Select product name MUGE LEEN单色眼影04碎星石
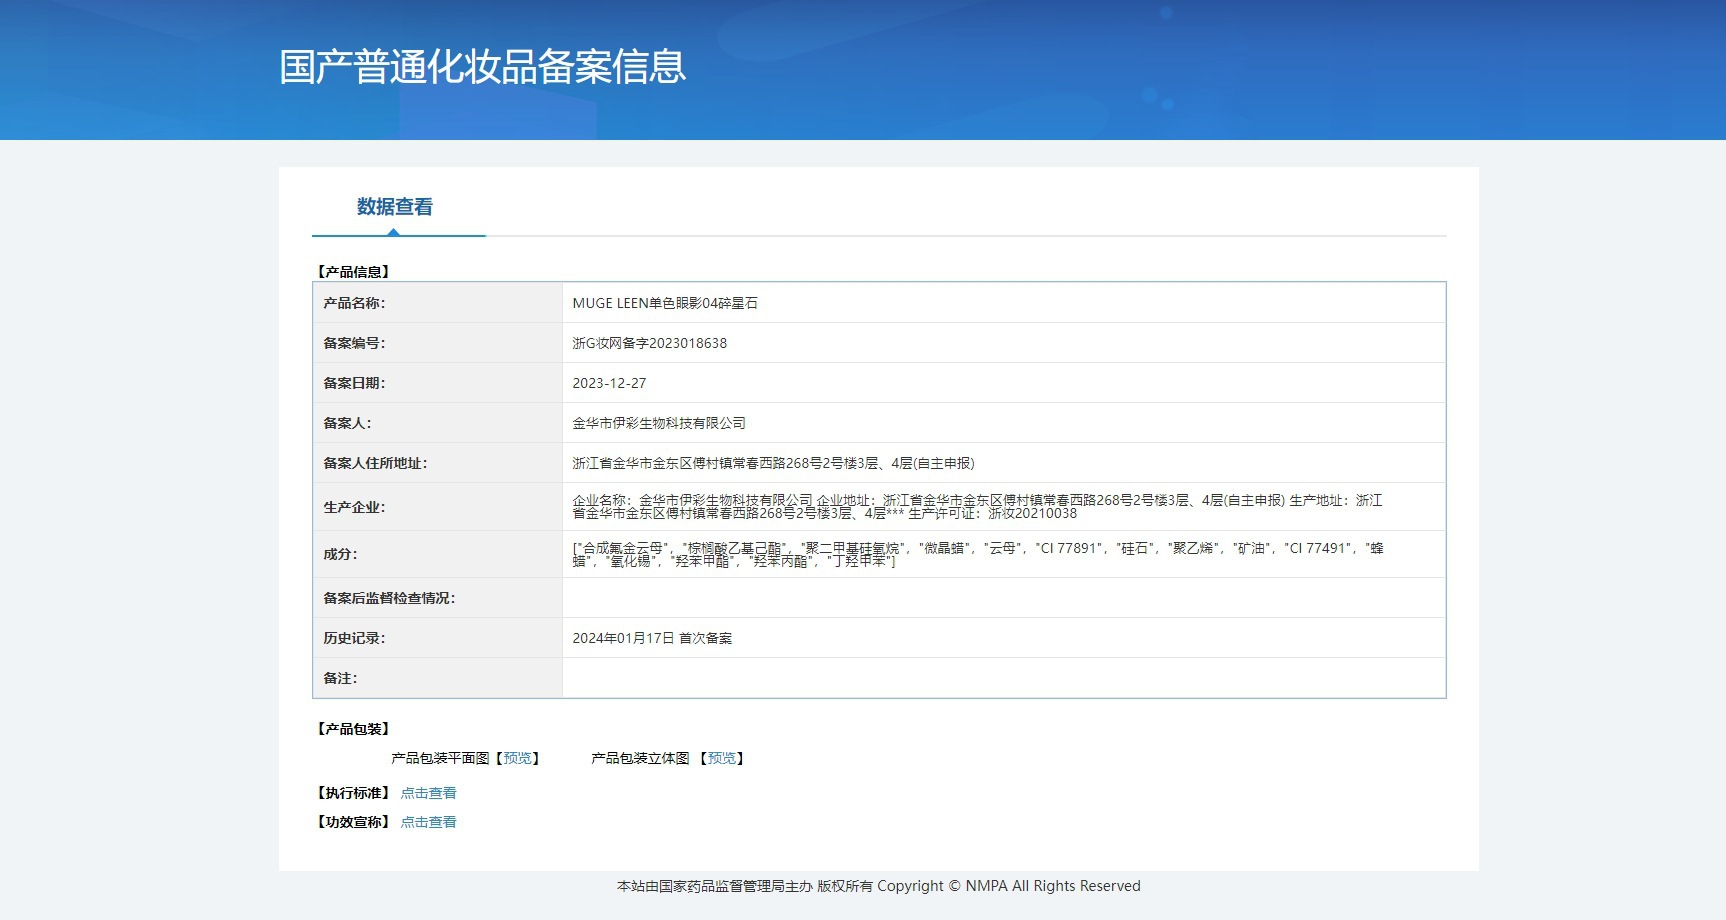The width and height of the screenshot is (1726, 920). pyautogui.click(x=665, y=303)
